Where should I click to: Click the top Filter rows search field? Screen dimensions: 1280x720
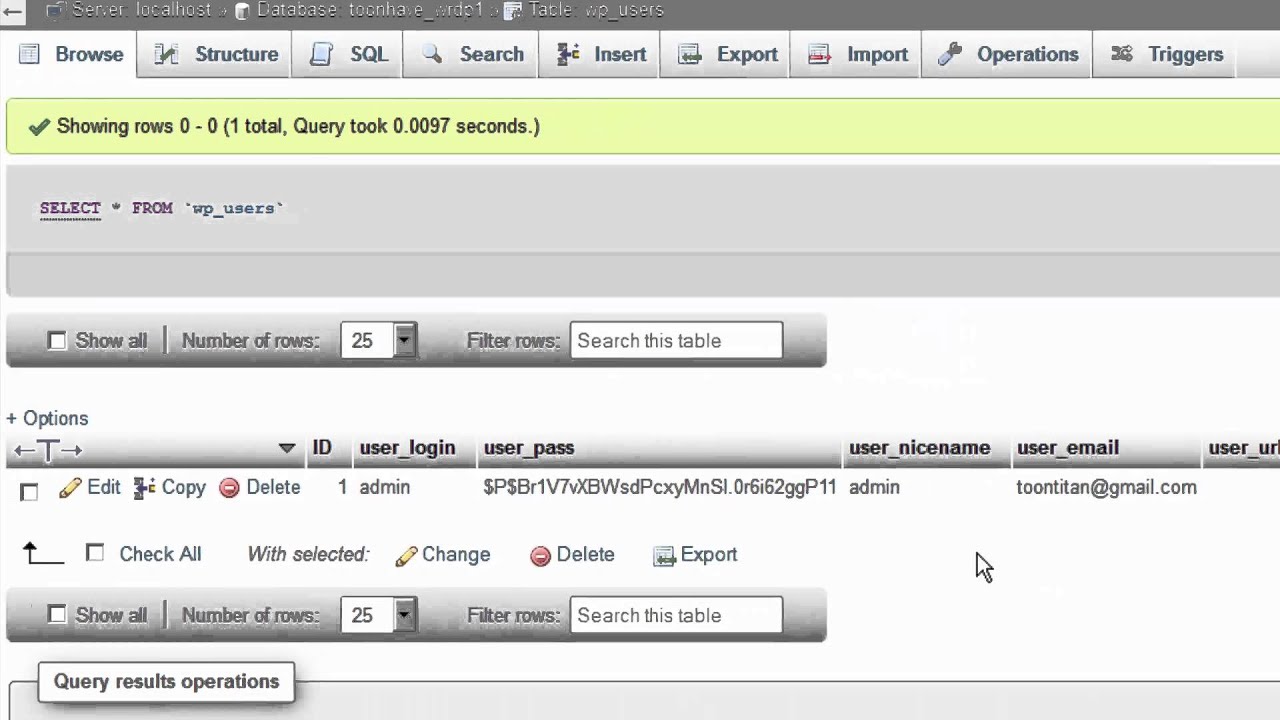tap(676, 341)
